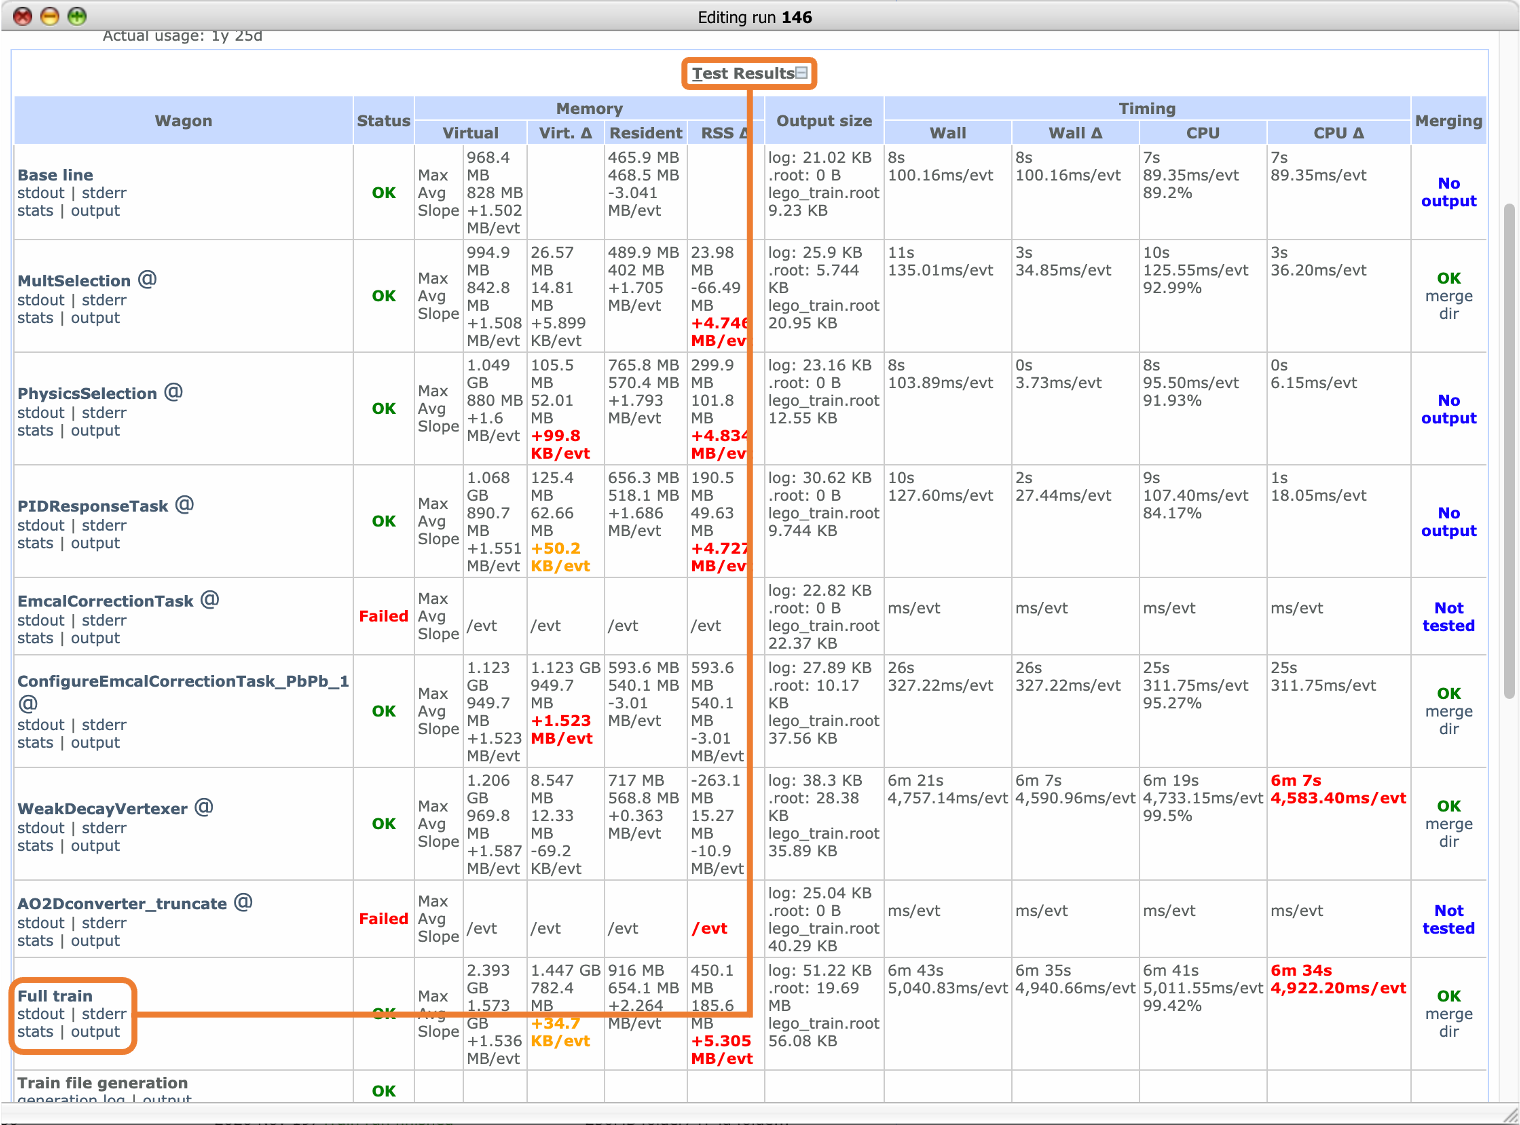1520x1125 pixels.
Task: Click the @ icon beside PhysicsSelection
Action: (173, 392)
